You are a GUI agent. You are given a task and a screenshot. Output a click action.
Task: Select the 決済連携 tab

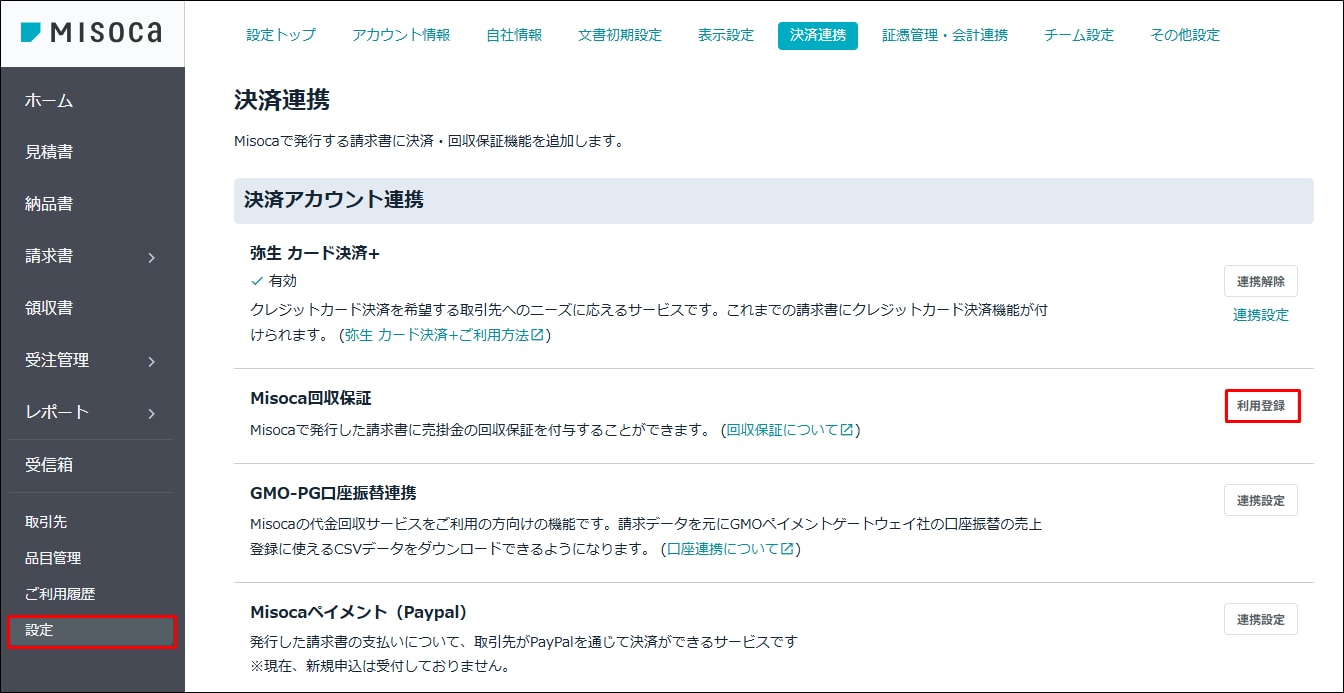click(818, 35)
